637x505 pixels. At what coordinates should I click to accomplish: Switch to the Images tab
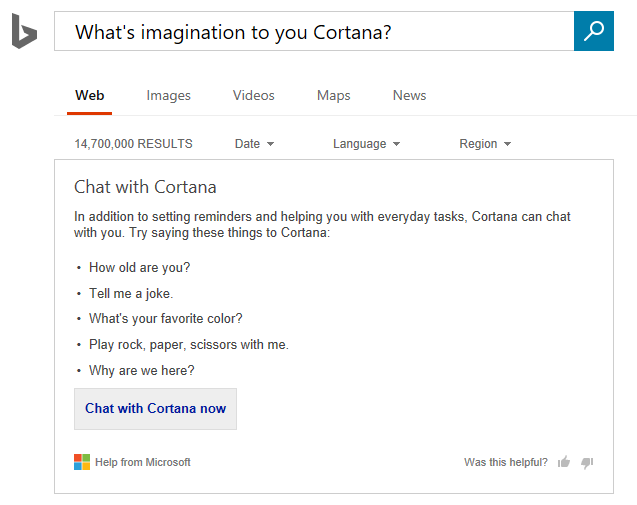click(168, 96)
